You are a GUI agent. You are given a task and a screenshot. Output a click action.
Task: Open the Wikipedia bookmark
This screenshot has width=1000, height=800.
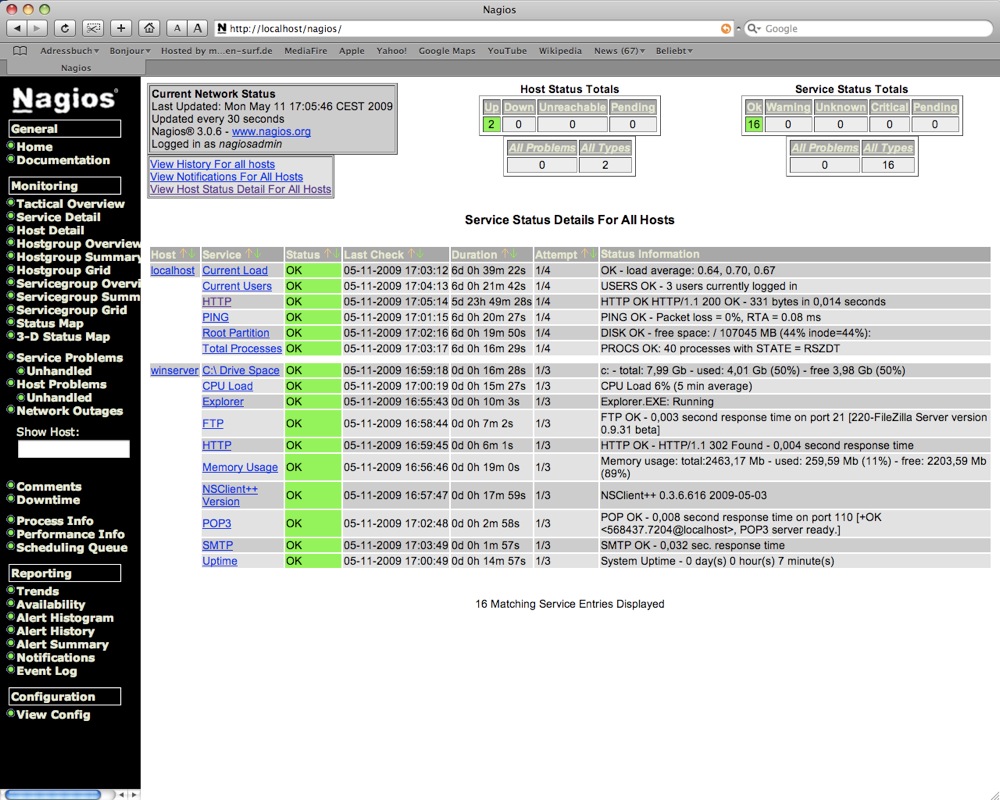pos(560,51)
